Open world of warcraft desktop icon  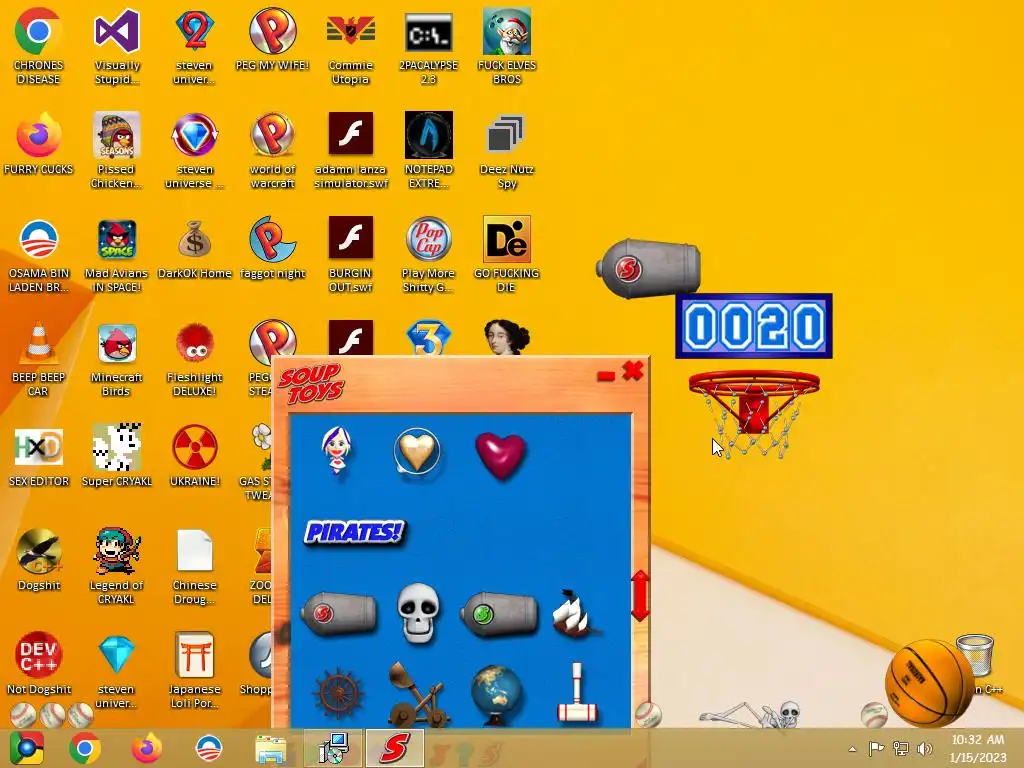272,150
